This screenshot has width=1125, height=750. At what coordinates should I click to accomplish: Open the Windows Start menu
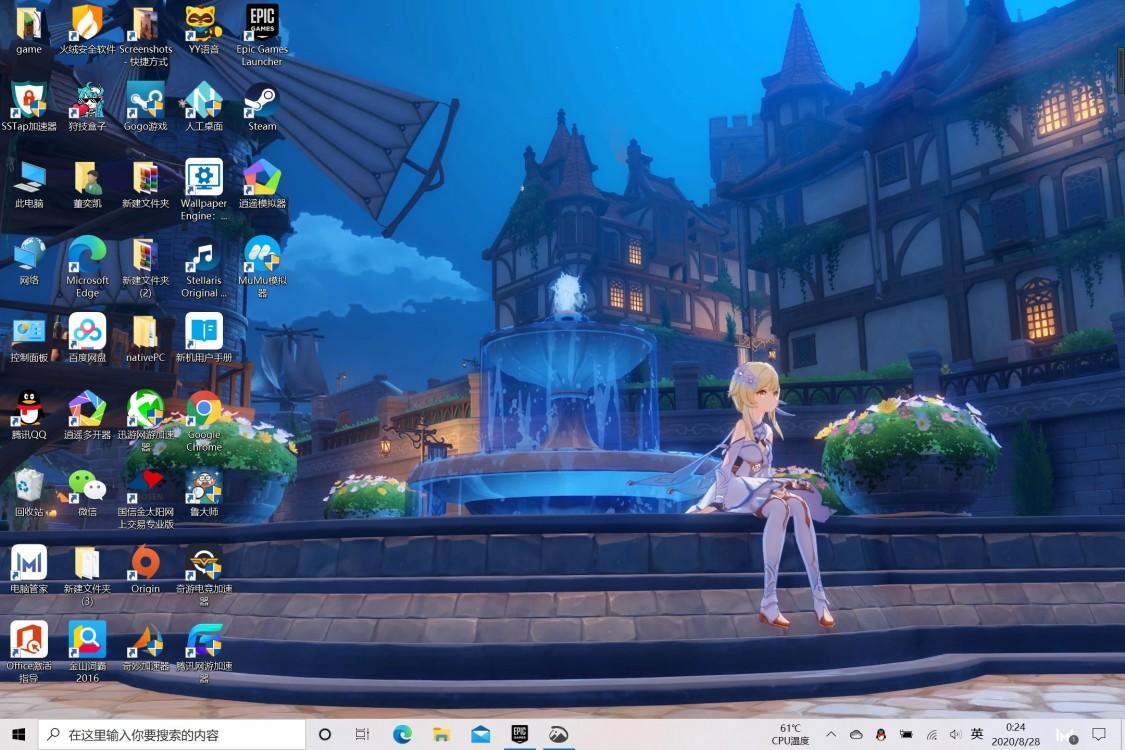pos(19,734)
